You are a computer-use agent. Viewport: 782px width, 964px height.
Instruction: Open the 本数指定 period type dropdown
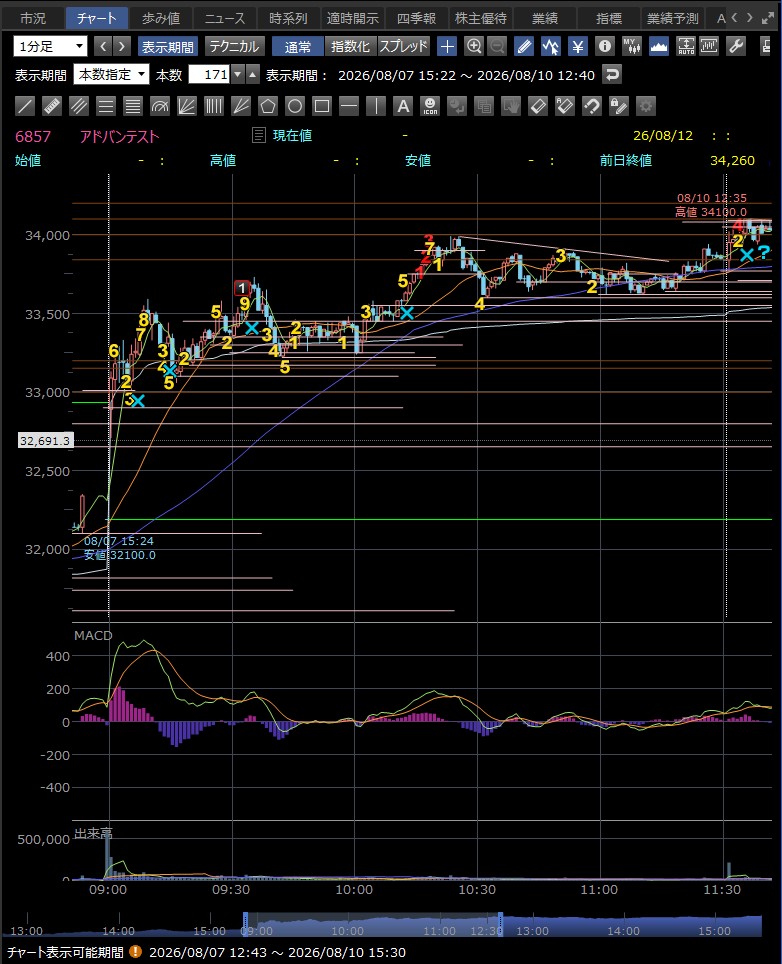pos(111,74)
